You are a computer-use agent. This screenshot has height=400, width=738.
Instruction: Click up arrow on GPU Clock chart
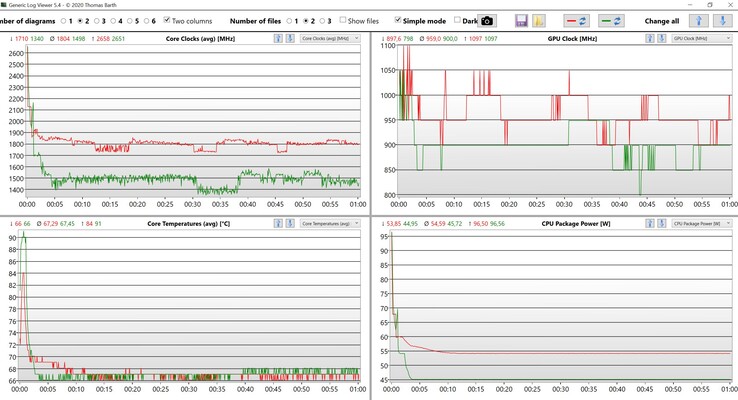pos(650,39)
